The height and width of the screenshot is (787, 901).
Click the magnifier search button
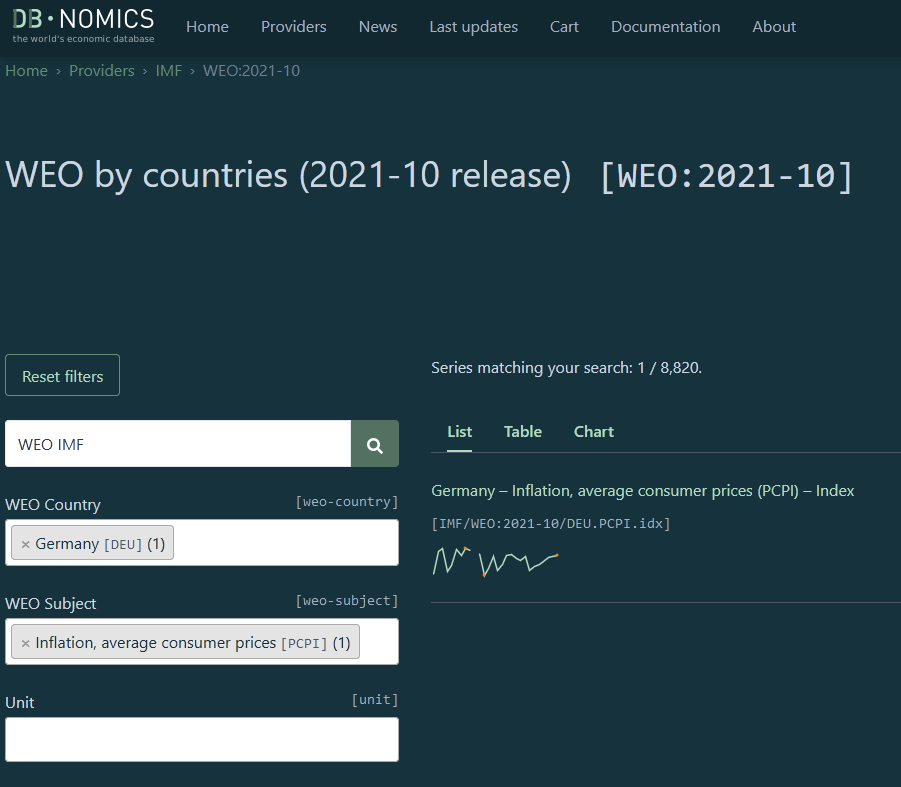click(375, 443)
